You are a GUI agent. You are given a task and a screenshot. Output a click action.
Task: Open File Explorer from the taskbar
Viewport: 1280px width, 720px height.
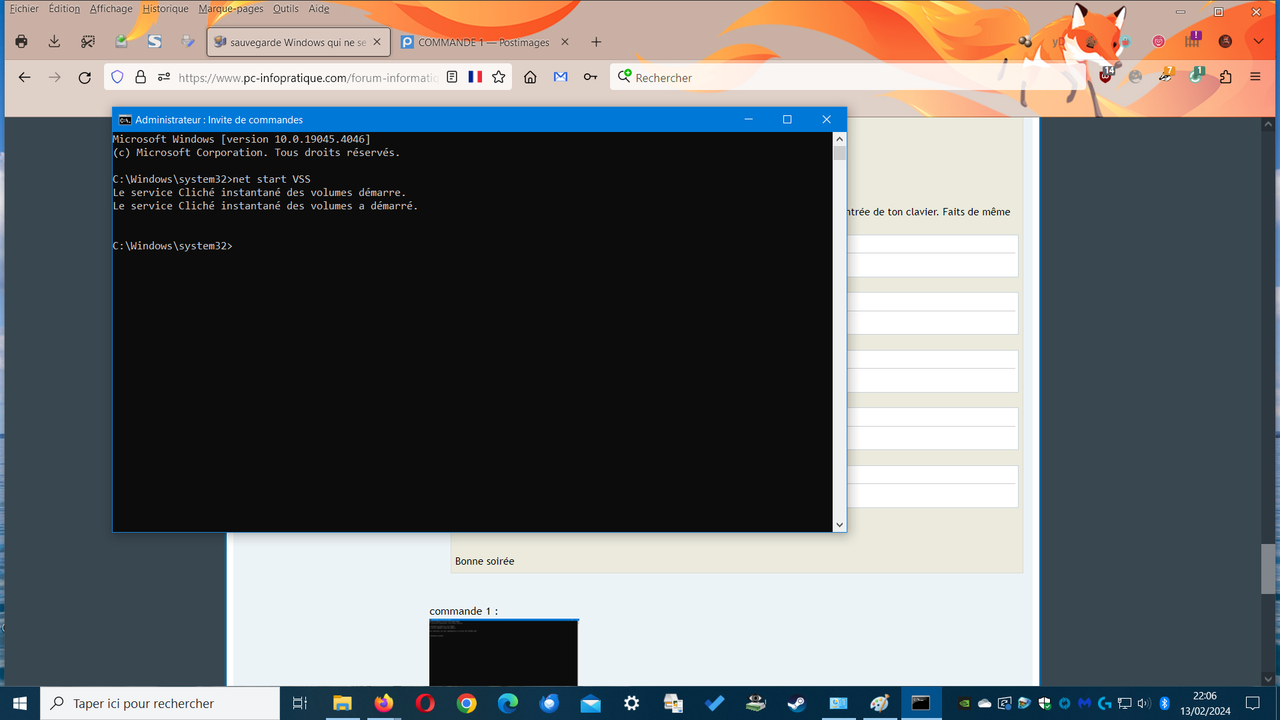coord(342,703)
